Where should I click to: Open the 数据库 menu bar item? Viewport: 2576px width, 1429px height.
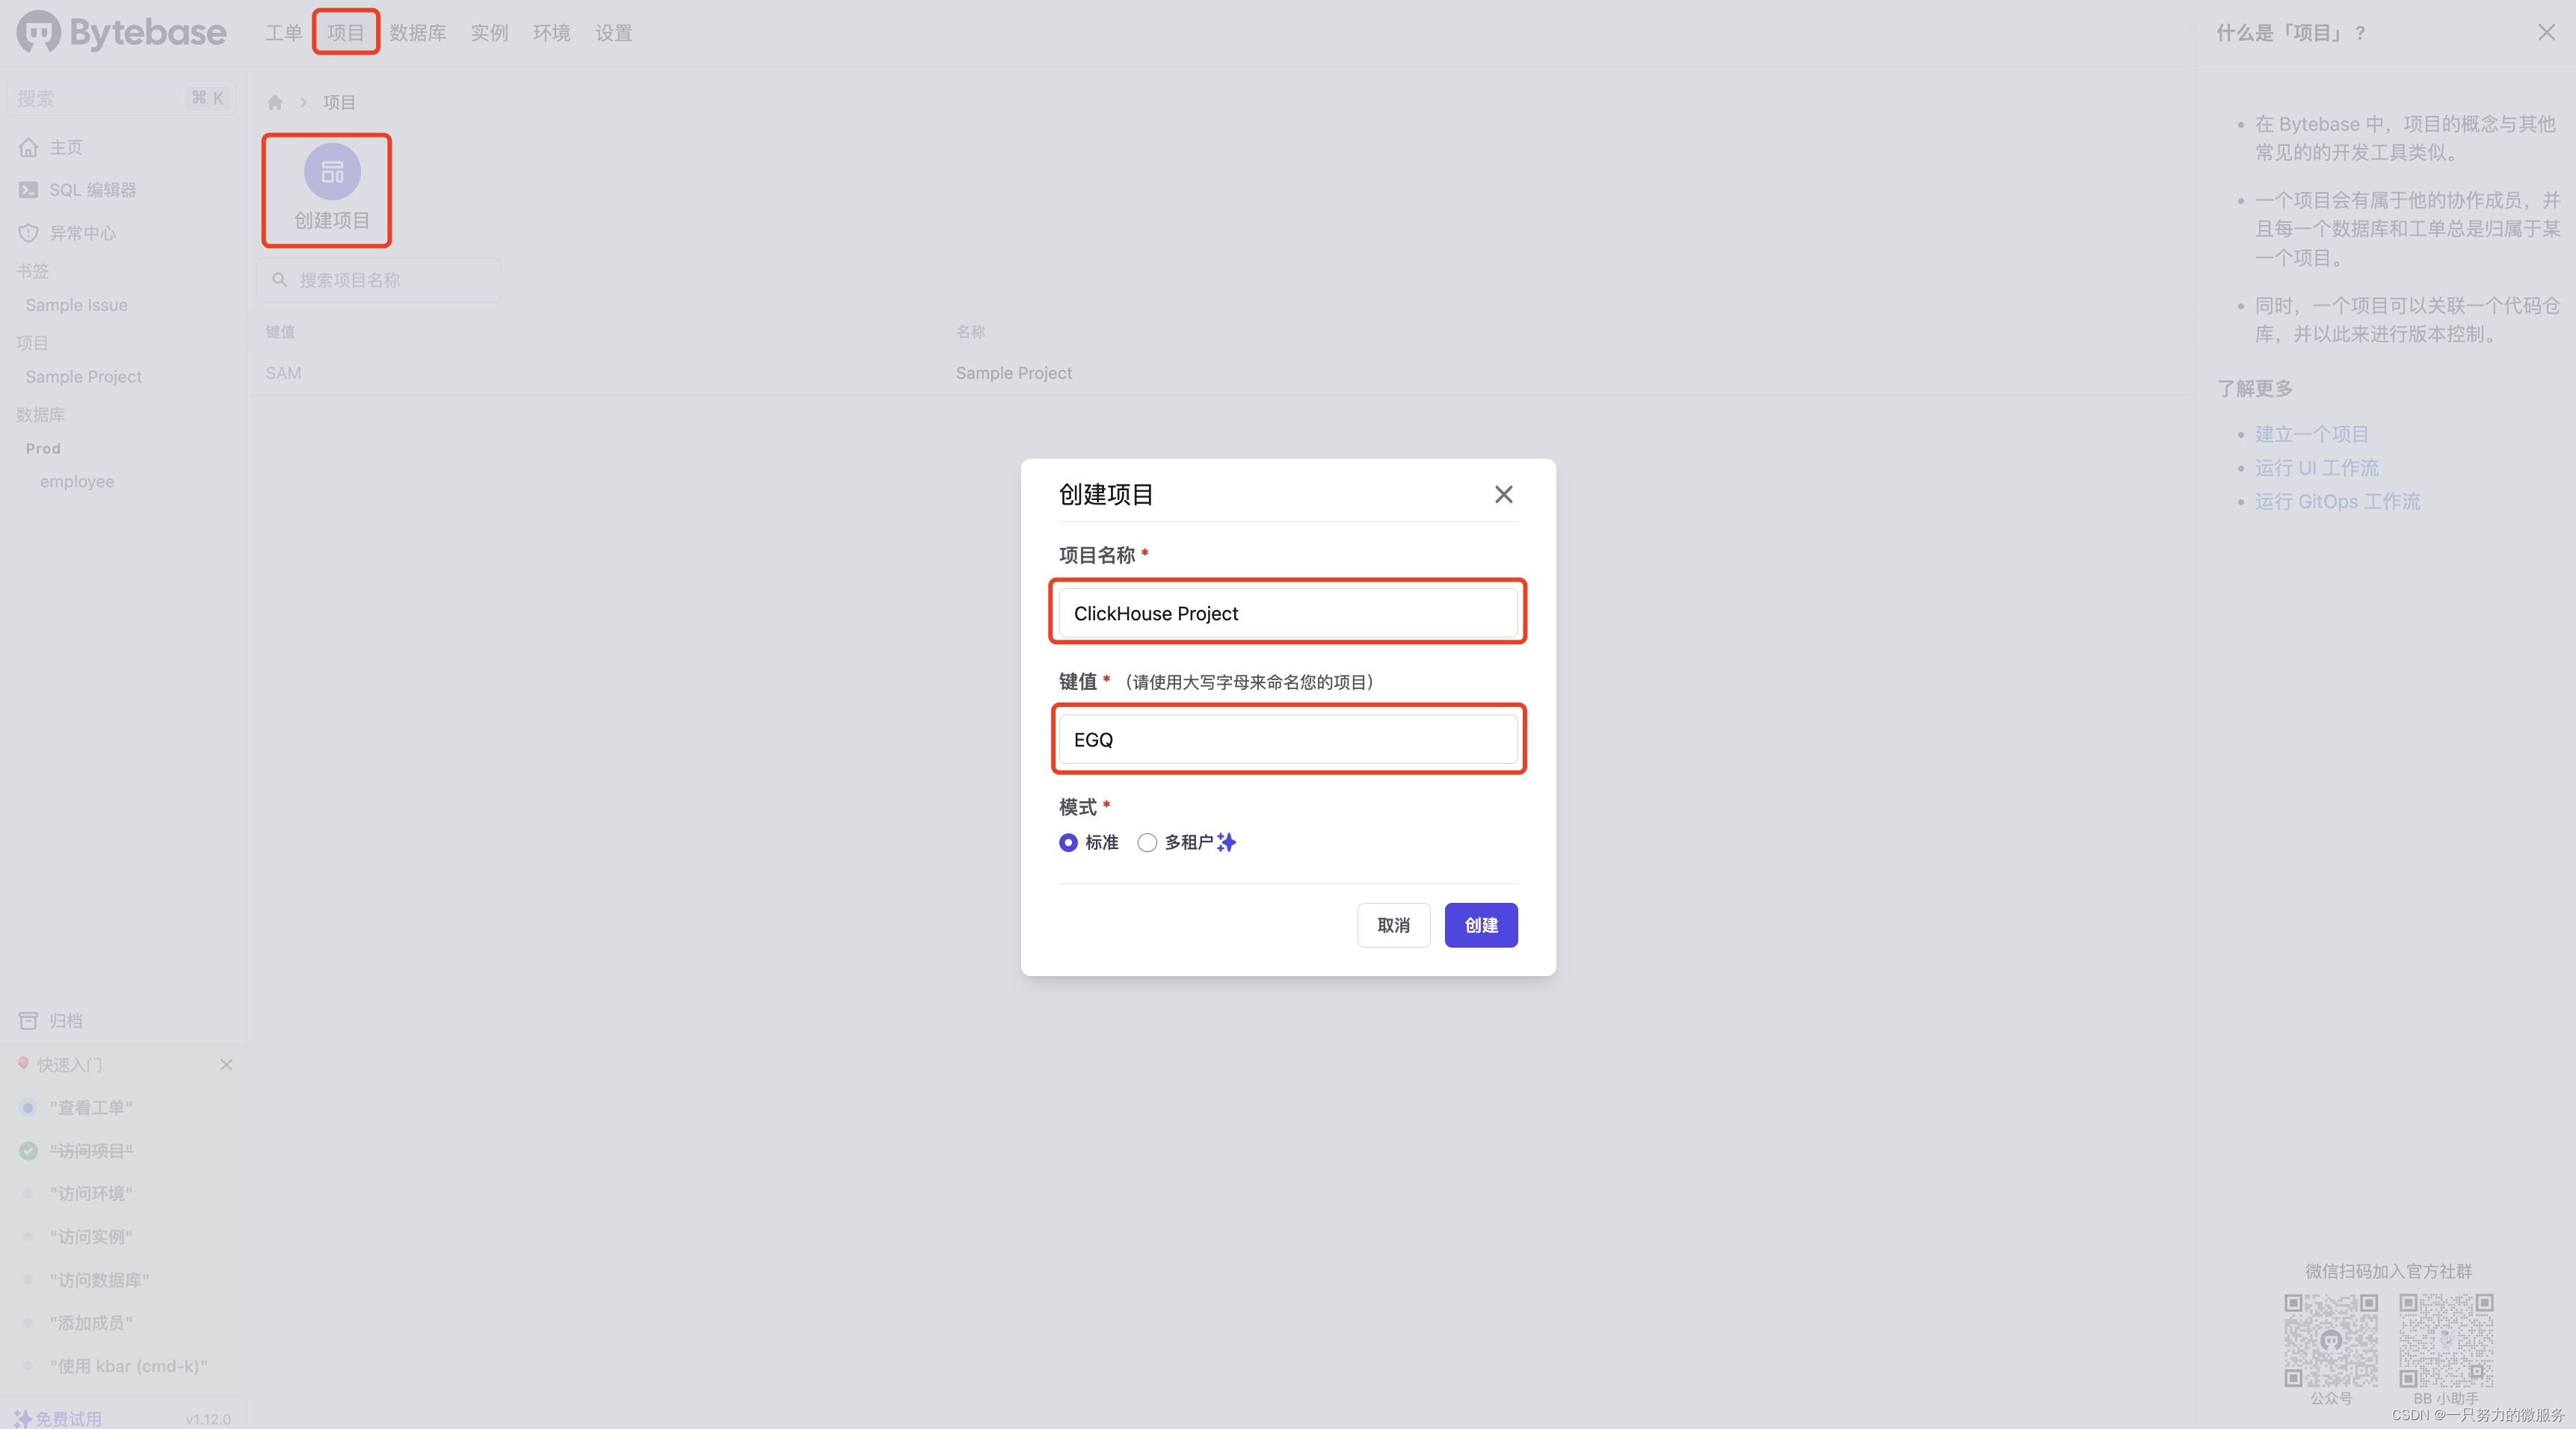[x=419, y=31]
